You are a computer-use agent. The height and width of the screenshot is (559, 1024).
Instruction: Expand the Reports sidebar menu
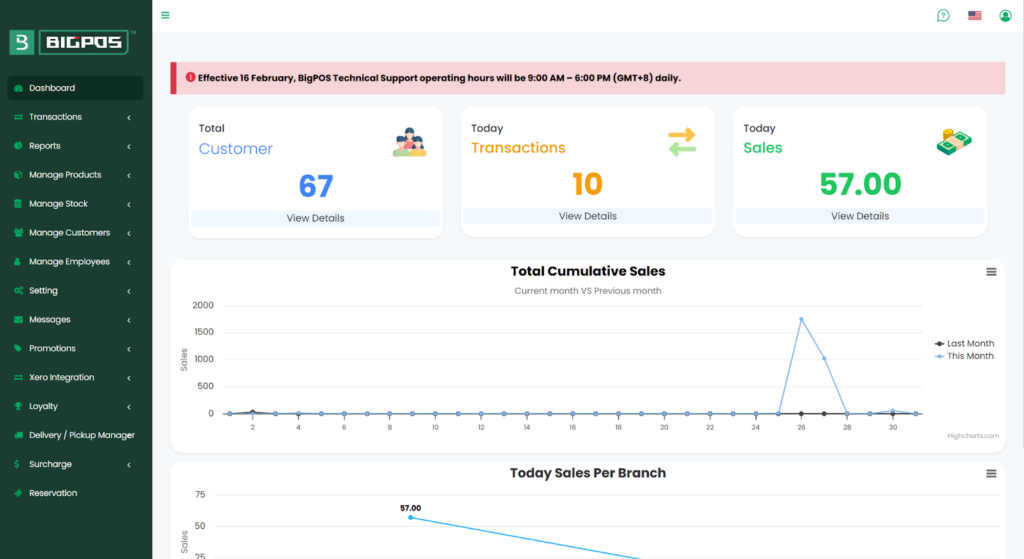[x=75, y=146]
